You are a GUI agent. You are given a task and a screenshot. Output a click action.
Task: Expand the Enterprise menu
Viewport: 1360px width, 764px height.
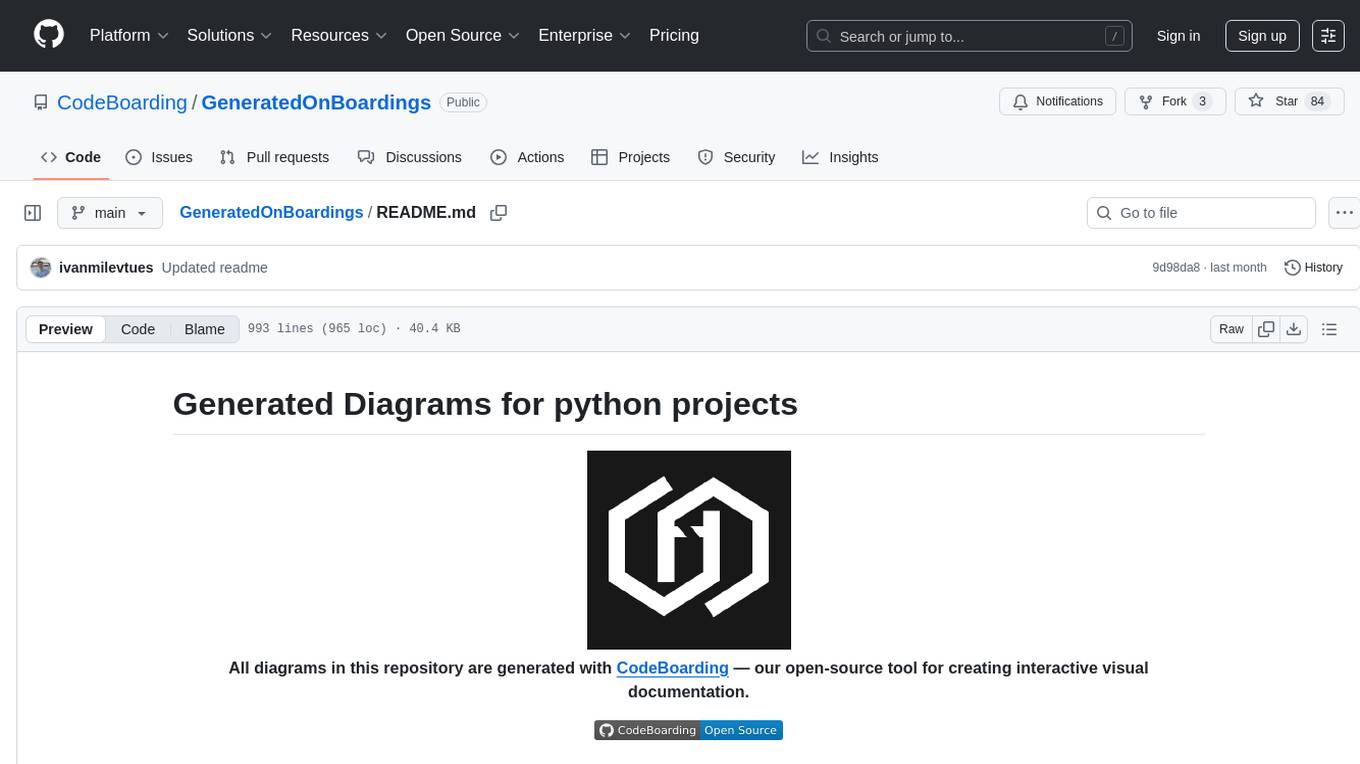(584, 35)
